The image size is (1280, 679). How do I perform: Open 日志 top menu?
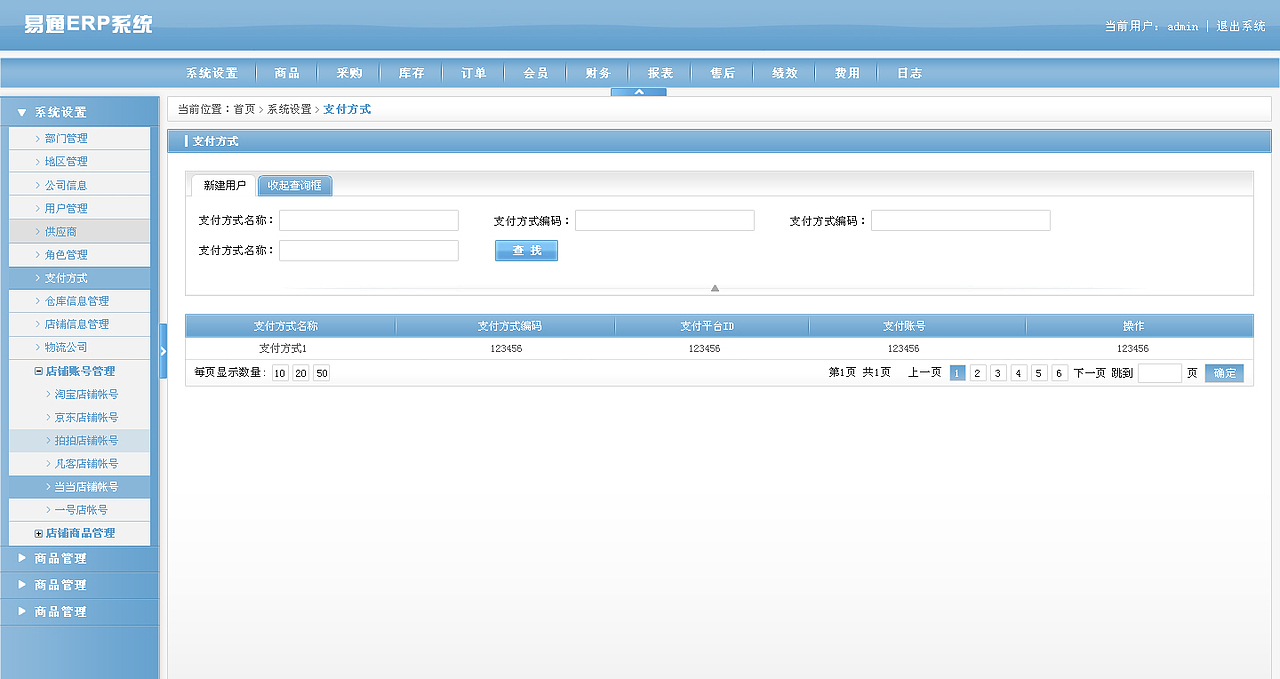[909, 73]
